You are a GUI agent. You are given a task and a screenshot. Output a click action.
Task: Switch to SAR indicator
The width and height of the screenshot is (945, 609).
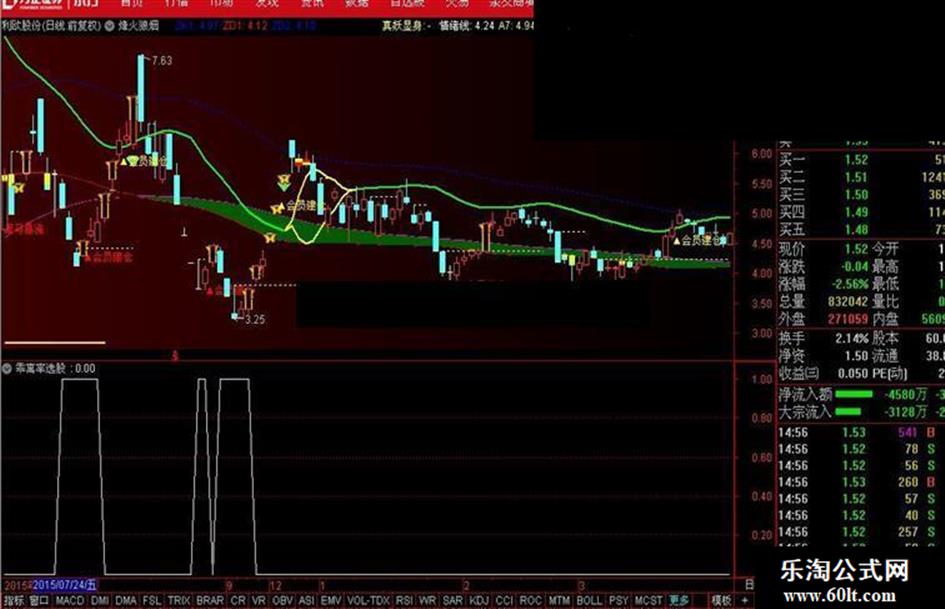click(x=452, y=601)
